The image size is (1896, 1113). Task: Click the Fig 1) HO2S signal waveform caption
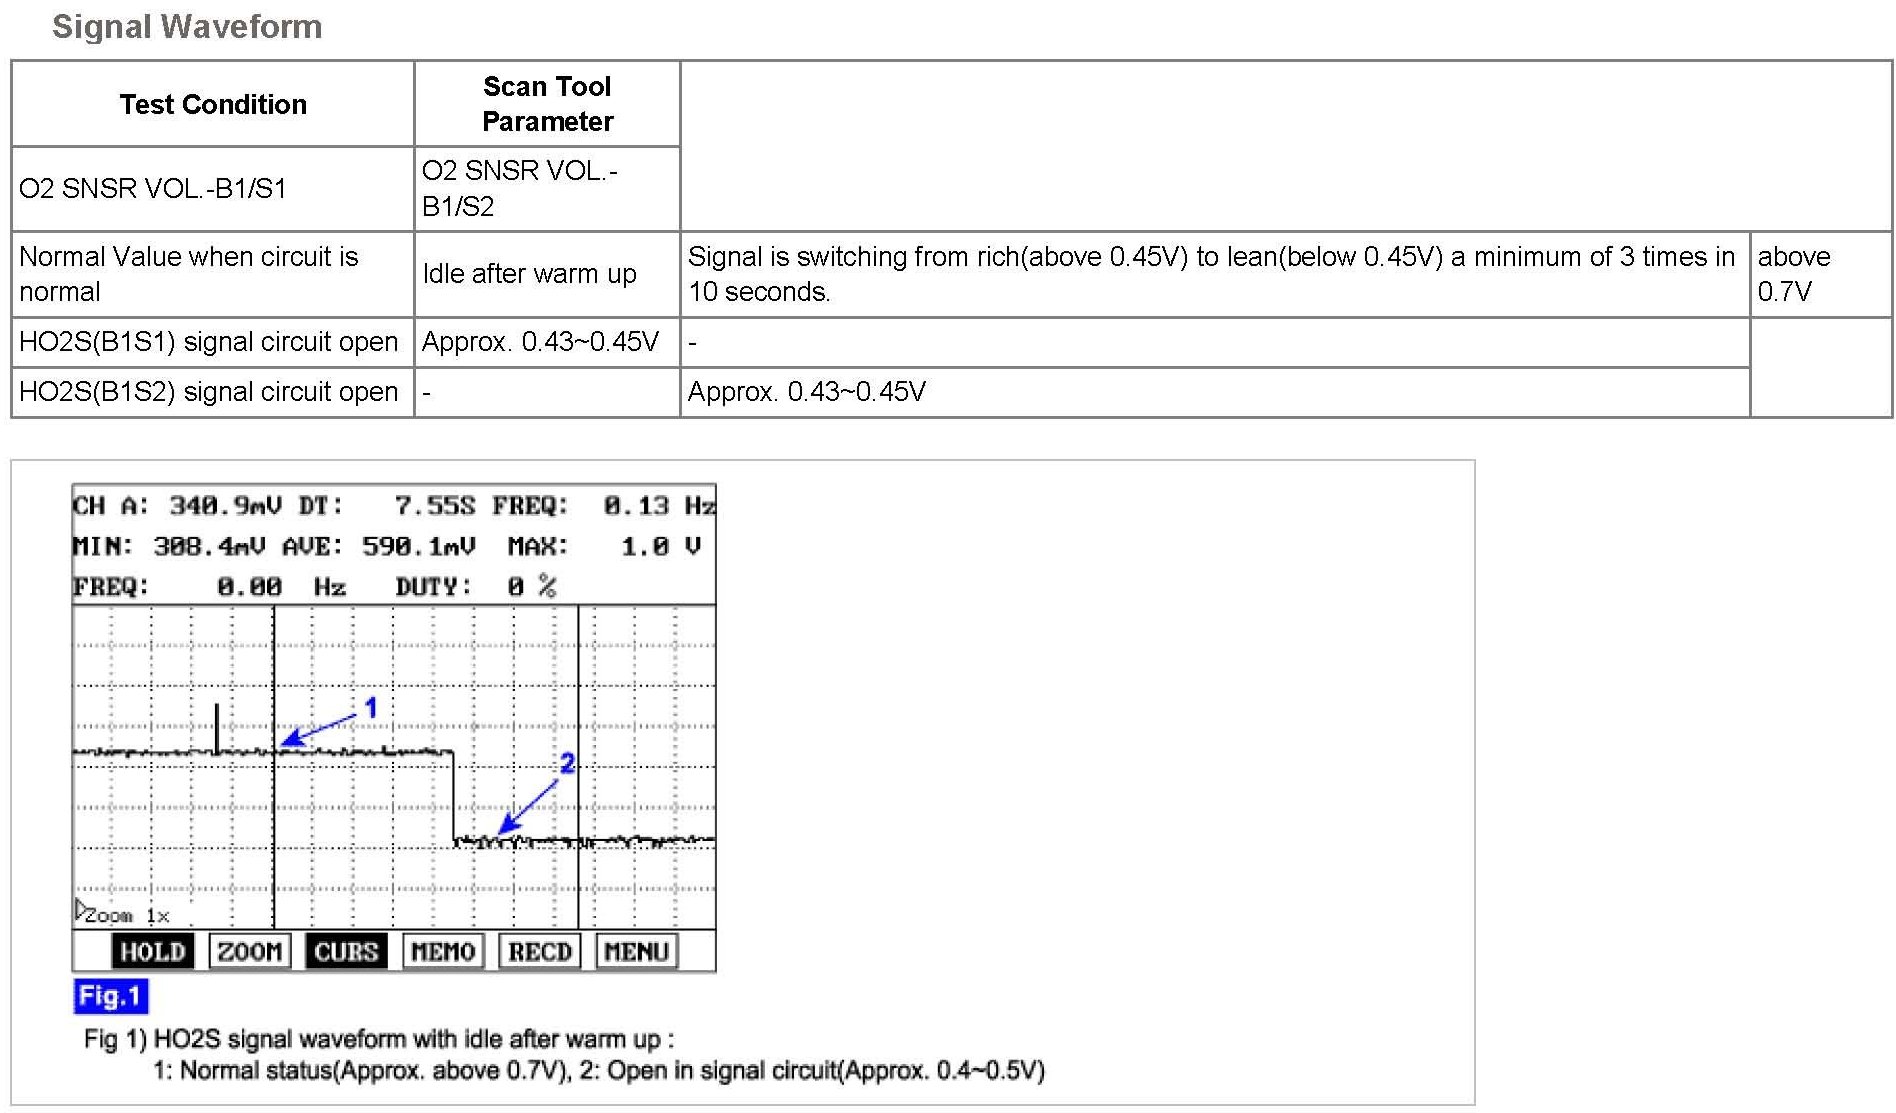pos(379,1039)
